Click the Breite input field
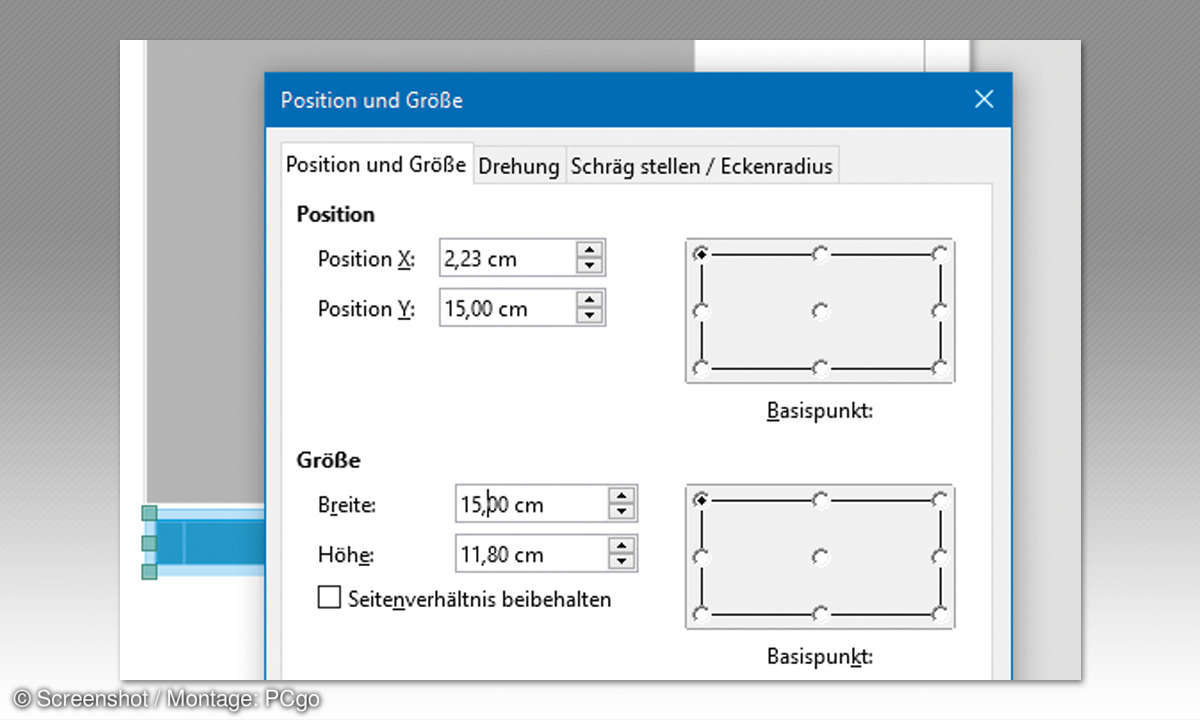This screenshot has width=1200, height=720. coord(532,504)
